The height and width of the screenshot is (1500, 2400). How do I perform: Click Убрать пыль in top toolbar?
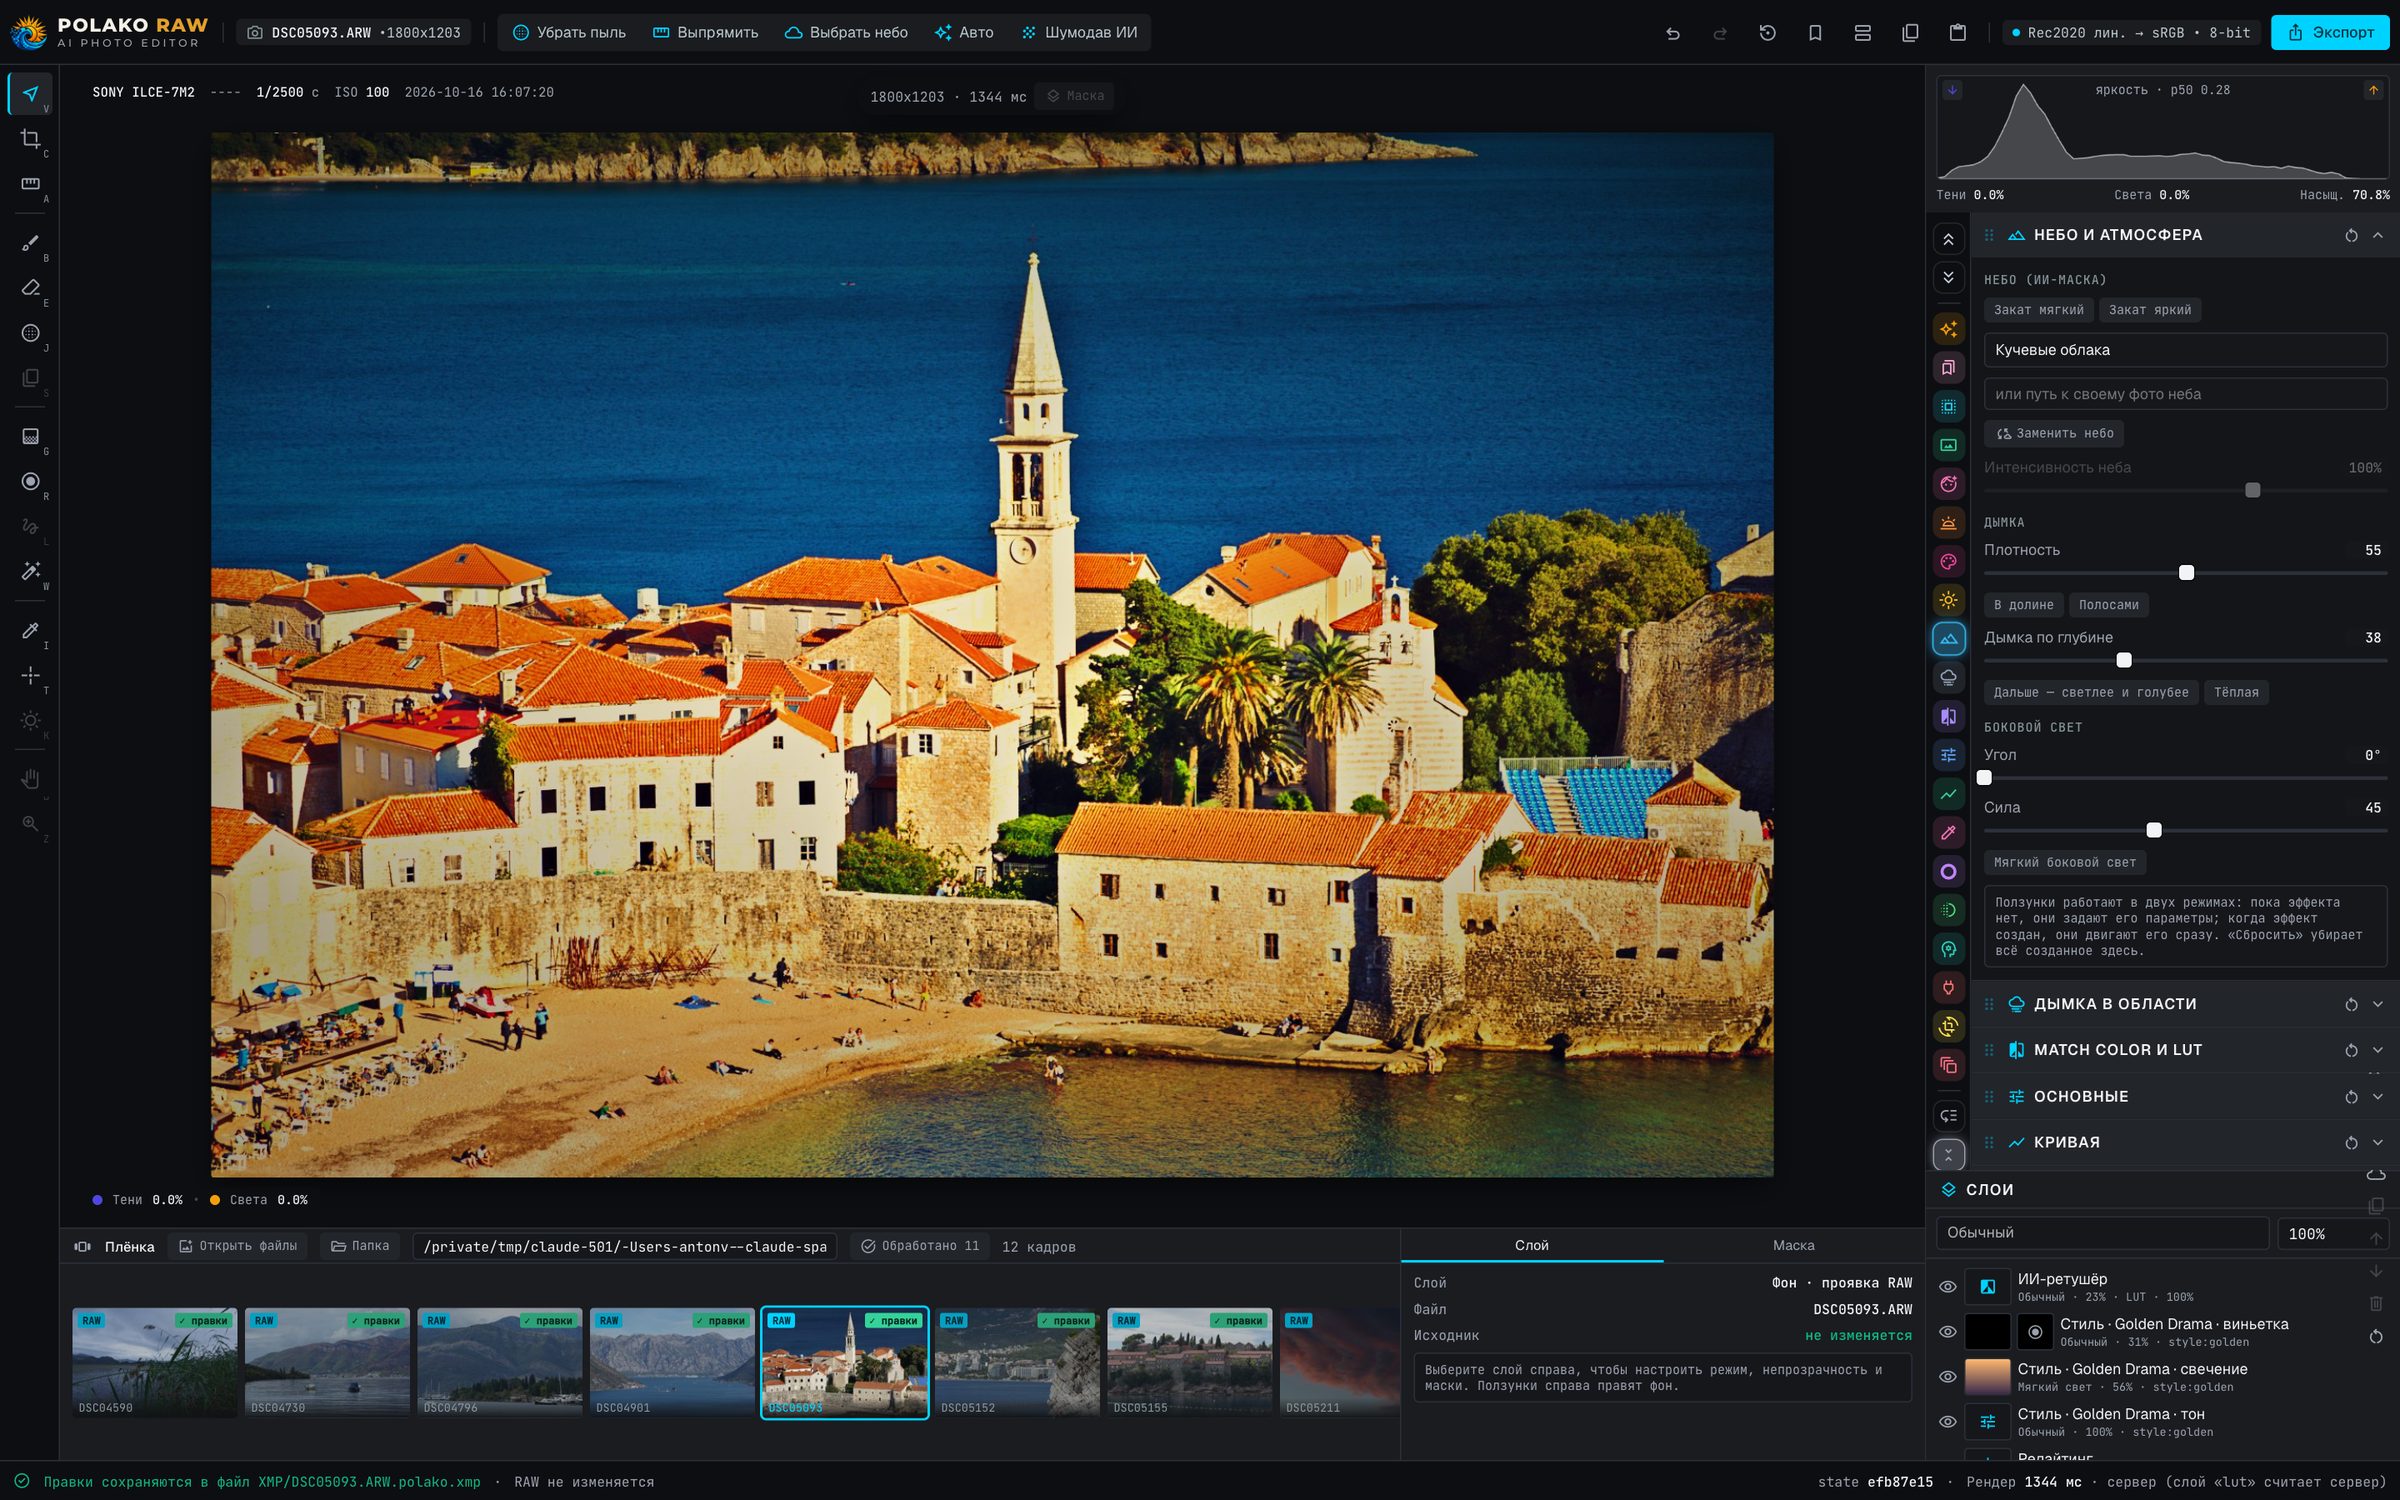pos(569,33)
